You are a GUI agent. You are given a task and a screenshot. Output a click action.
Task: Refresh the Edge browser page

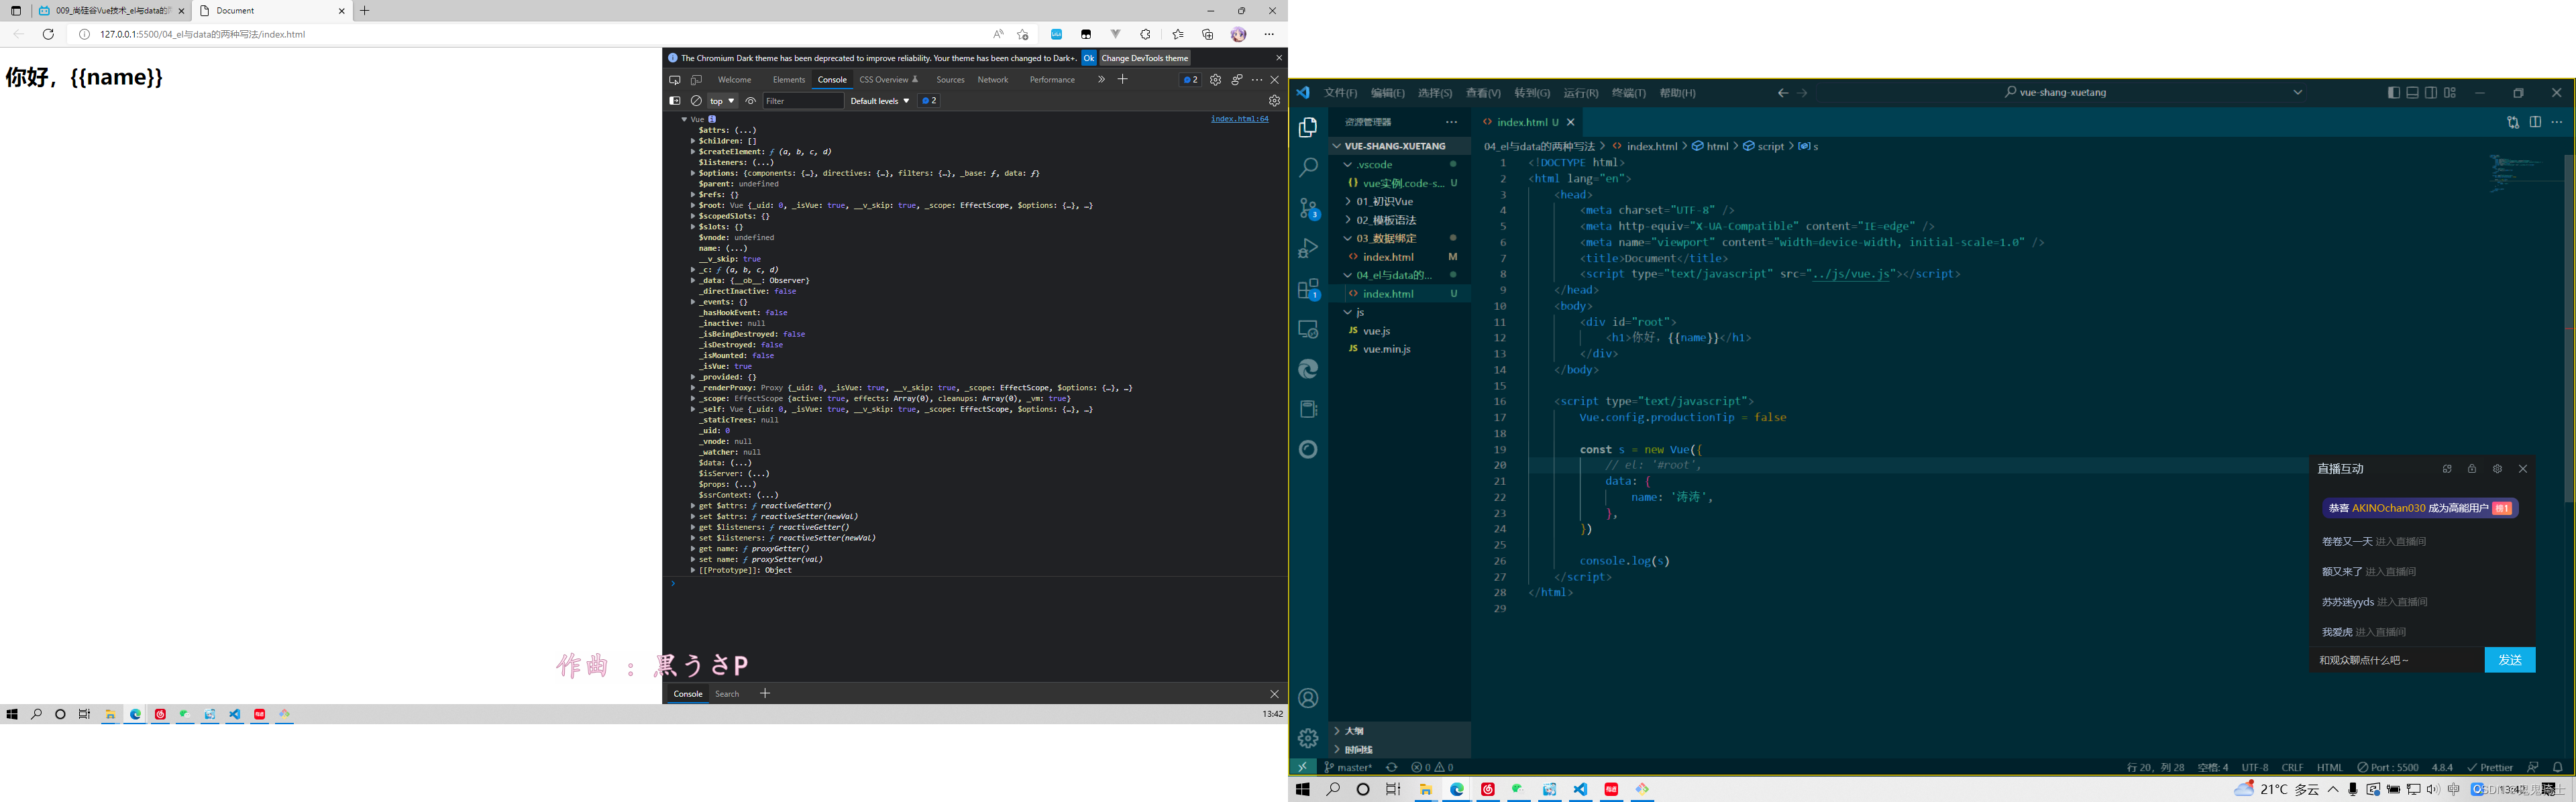[48, 34]
